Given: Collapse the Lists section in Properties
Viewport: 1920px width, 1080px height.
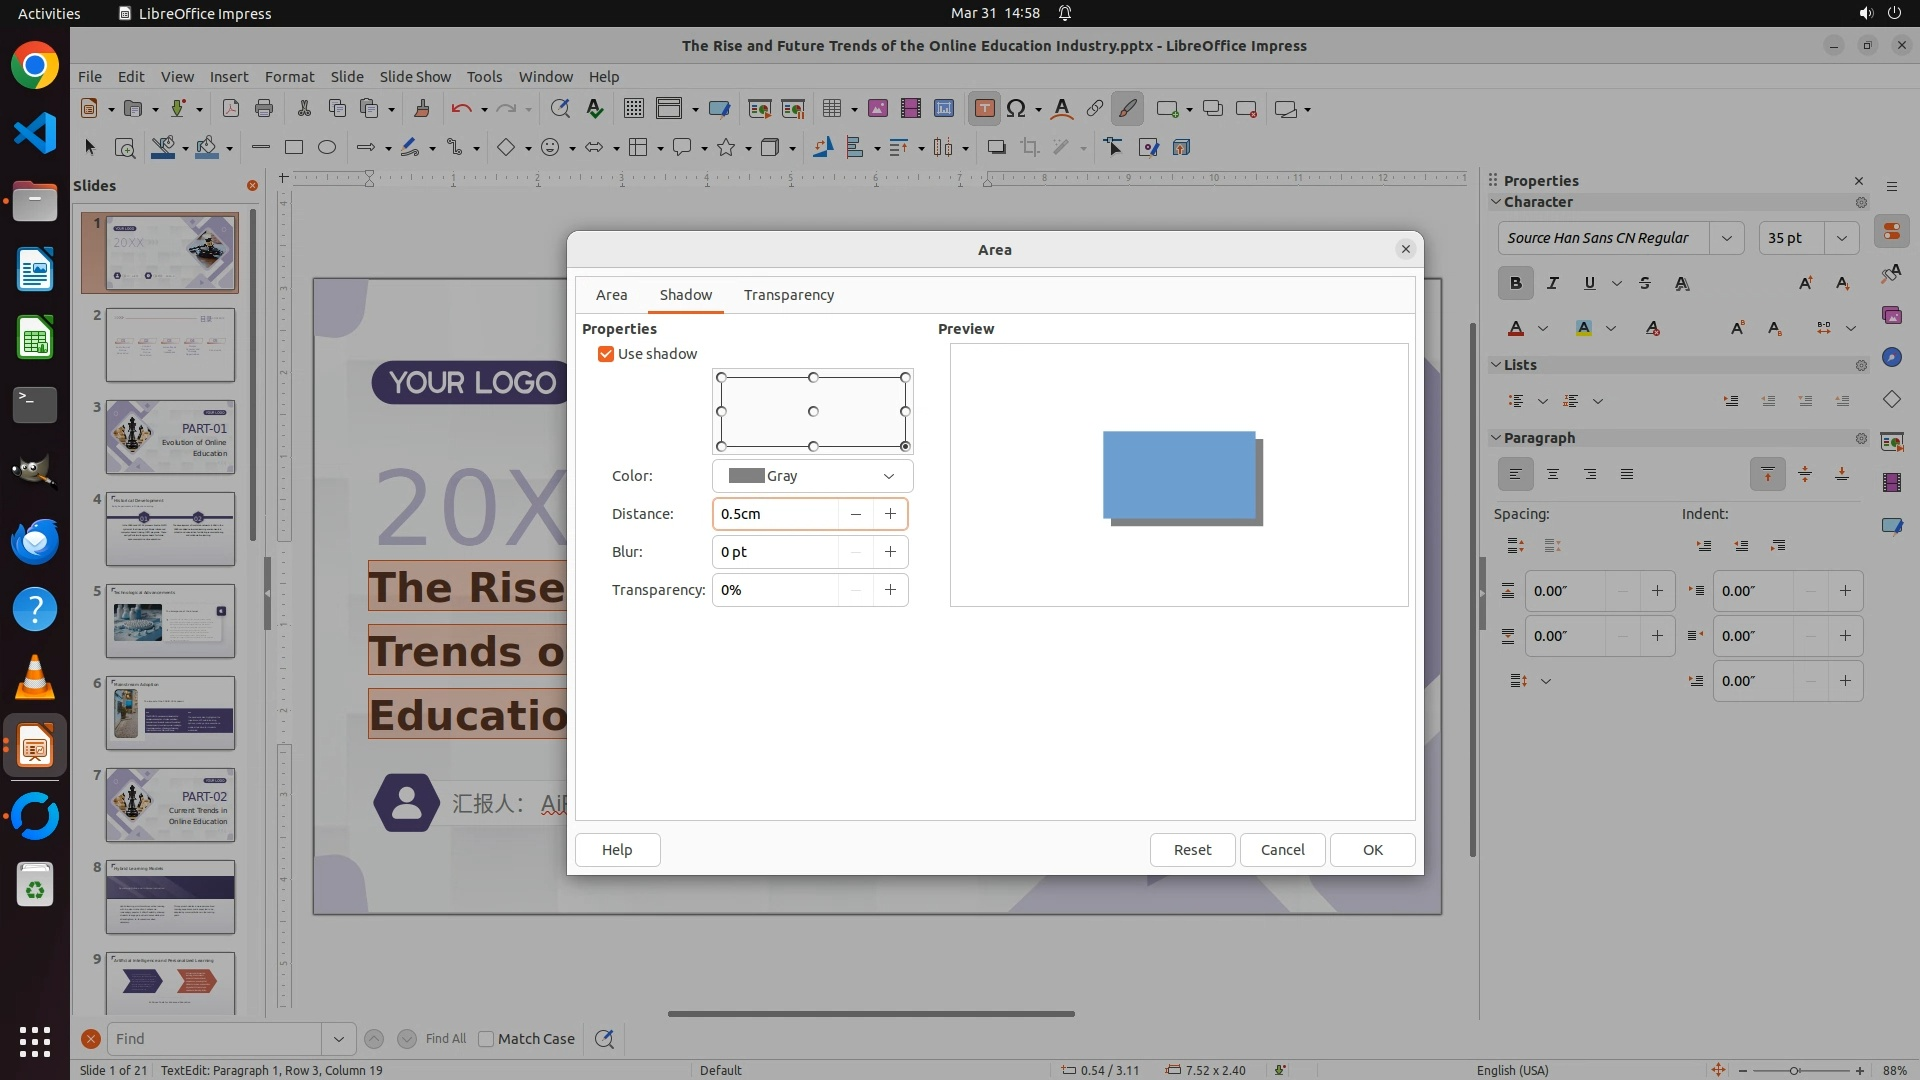Looking at the screenshot, I should (x=1496, y=365).
